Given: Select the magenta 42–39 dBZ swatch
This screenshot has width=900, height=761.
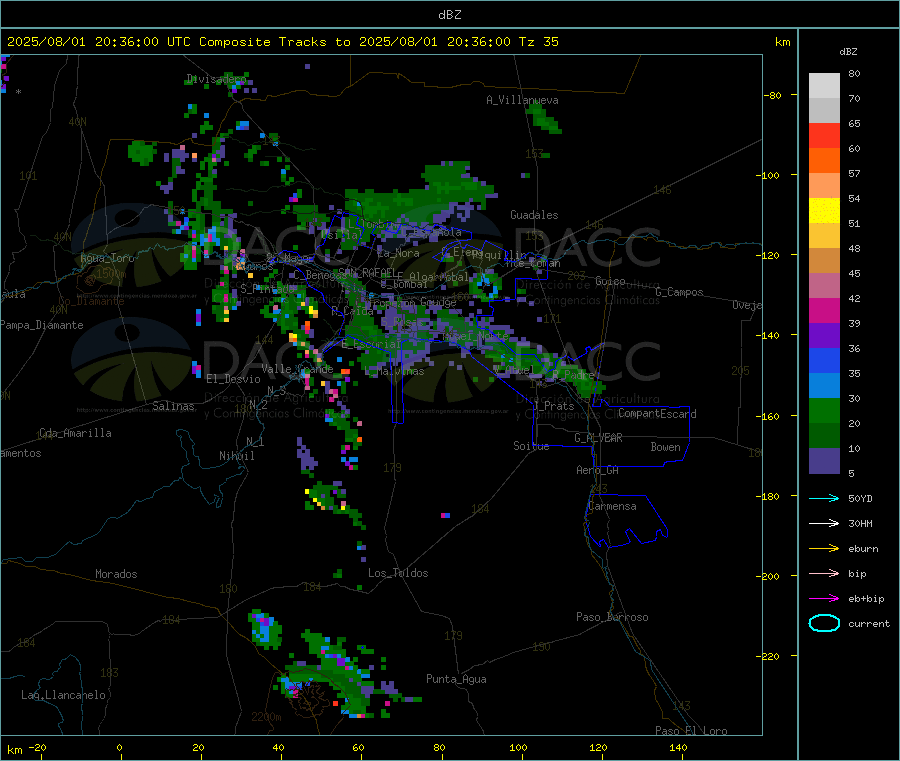Looking at the screenshot, I should pyautogui.click(x=824, y=310).
